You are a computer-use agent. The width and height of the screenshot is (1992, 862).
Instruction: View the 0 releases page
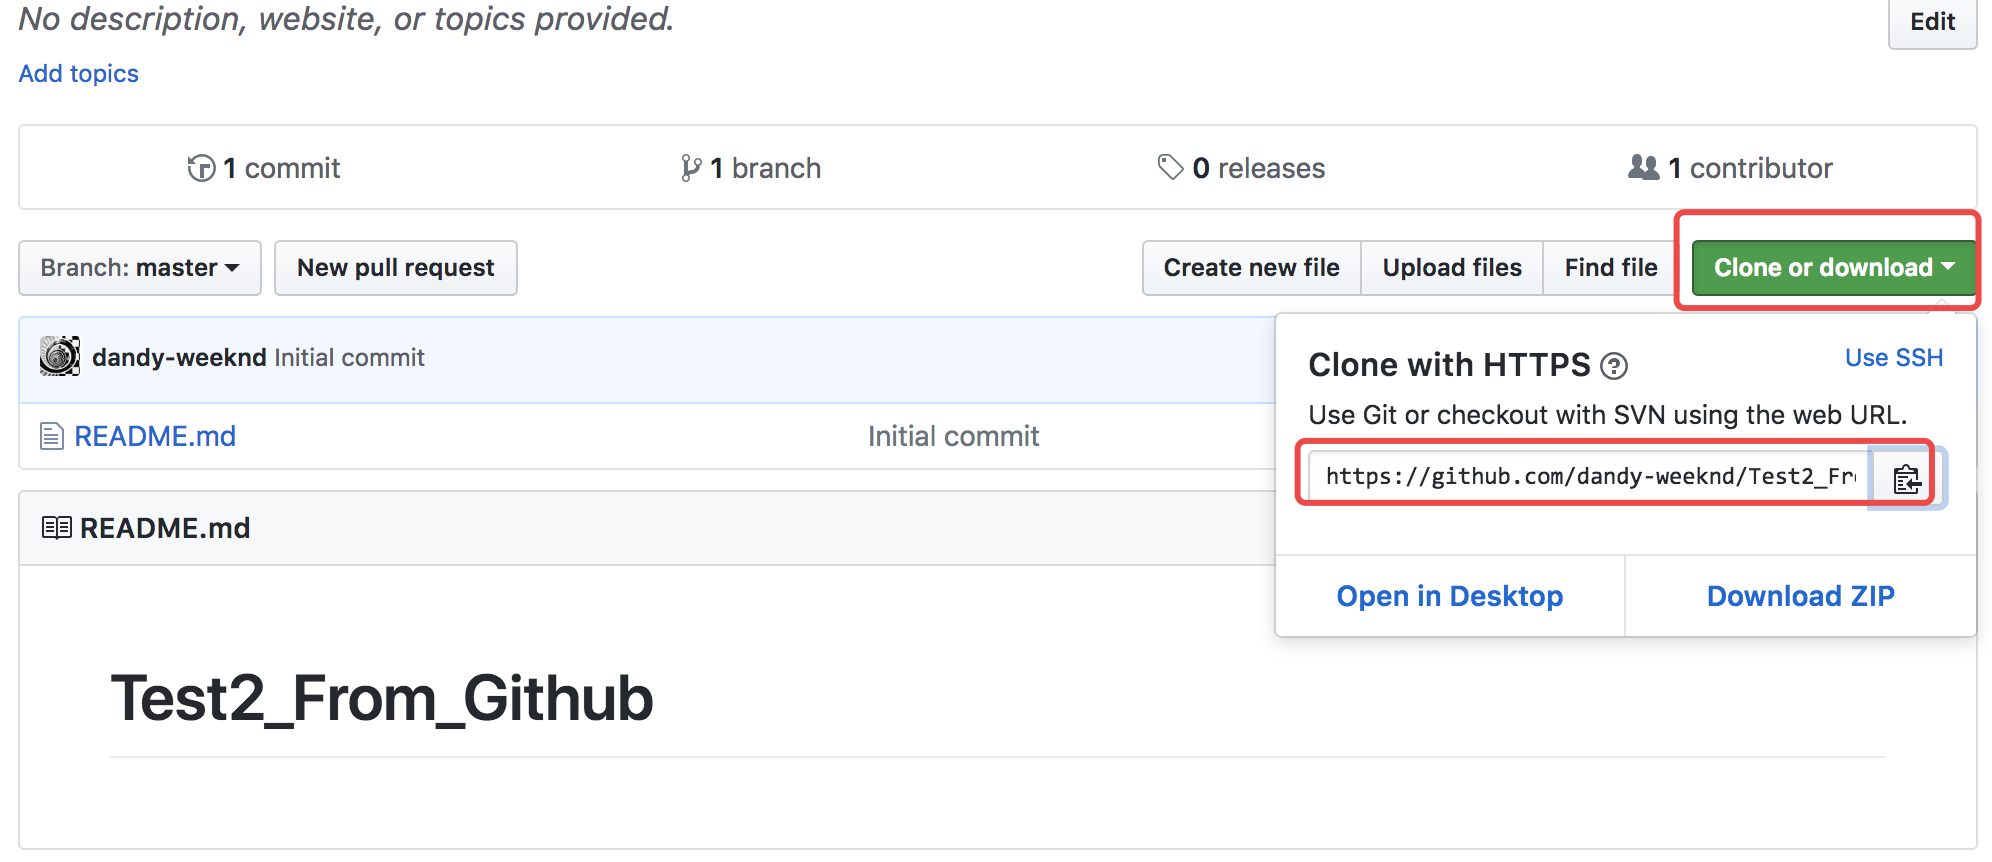tap(1258, 168)
